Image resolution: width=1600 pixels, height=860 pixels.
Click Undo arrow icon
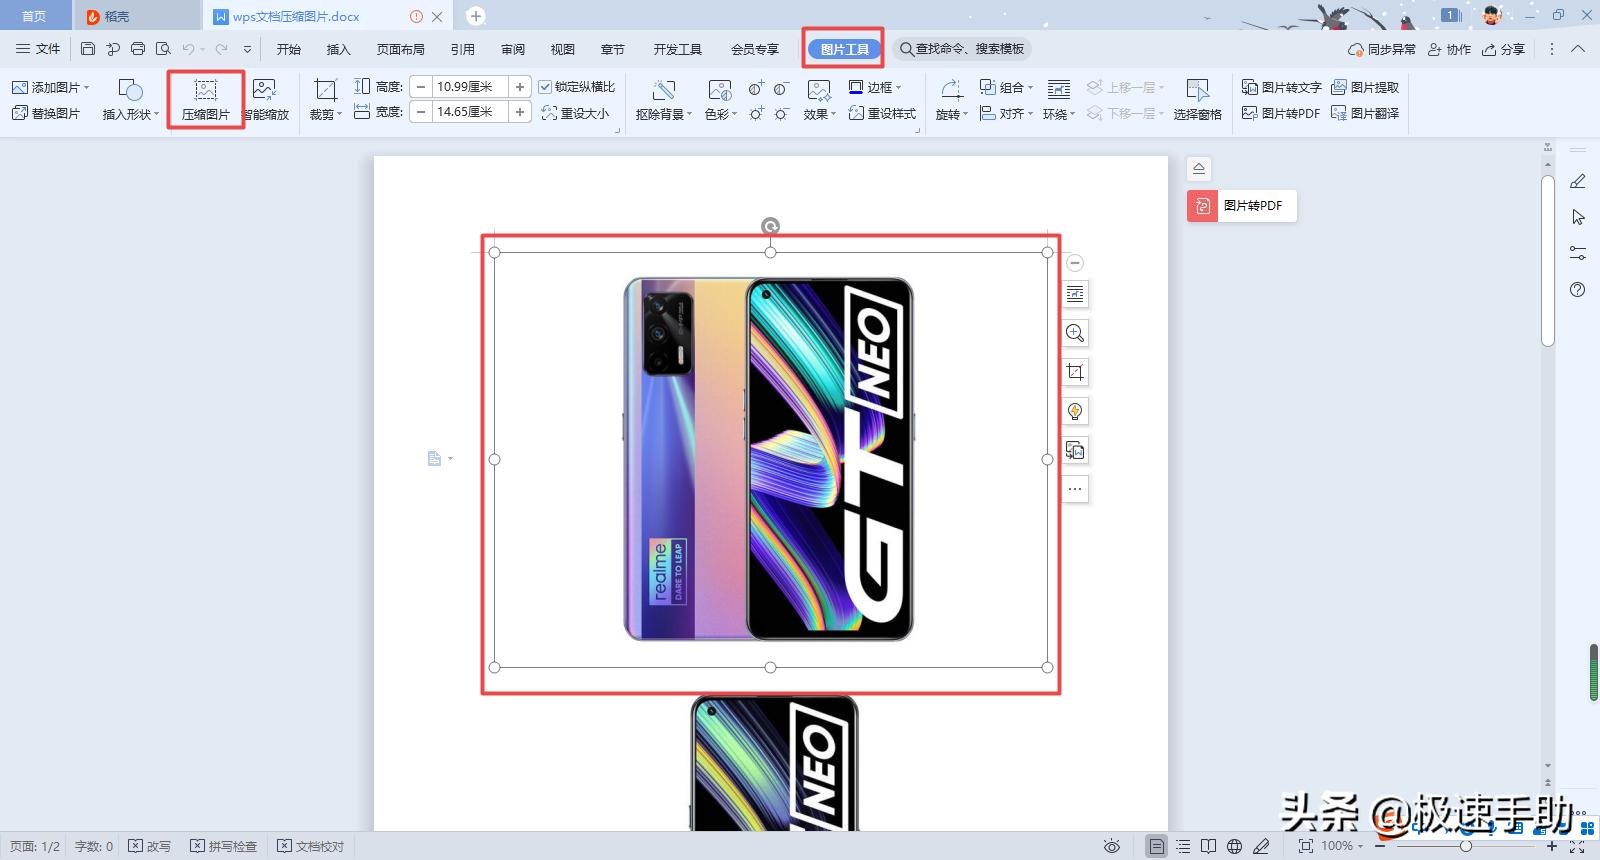(x=188, y=49)
